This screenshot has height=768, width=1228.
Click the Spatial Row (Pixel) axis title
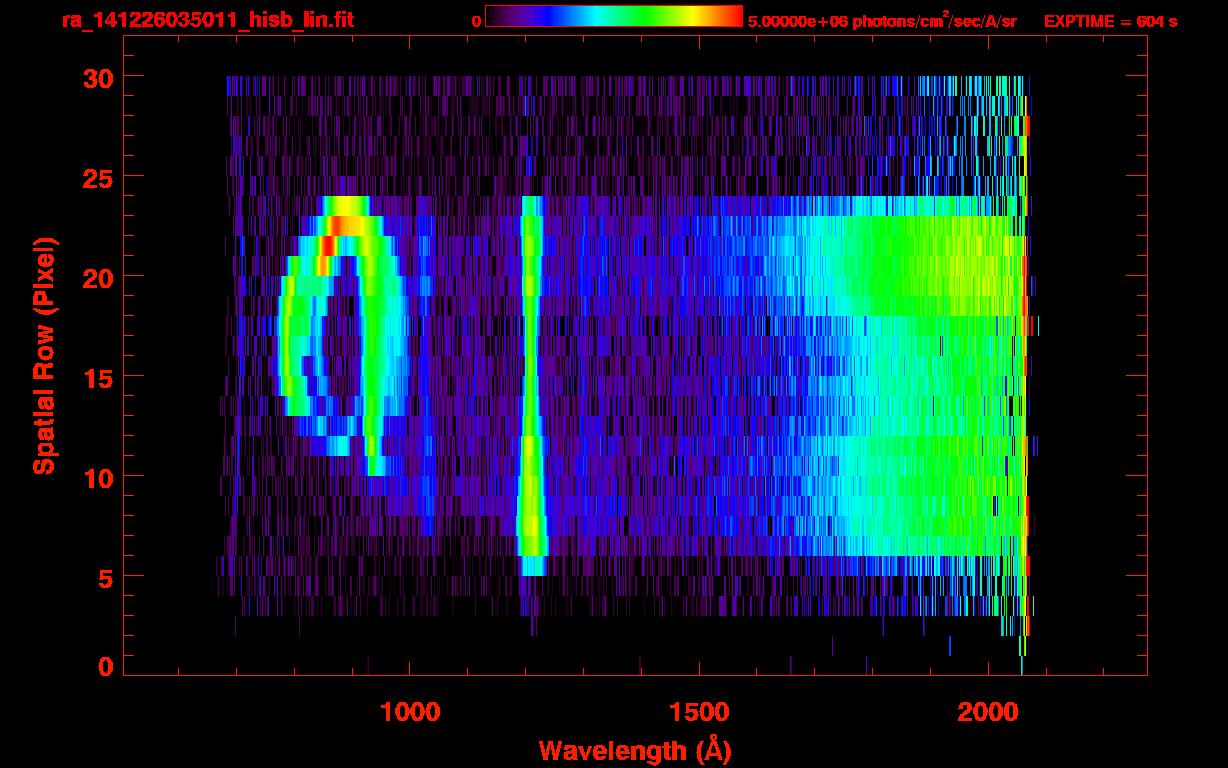tap(44, 356)
